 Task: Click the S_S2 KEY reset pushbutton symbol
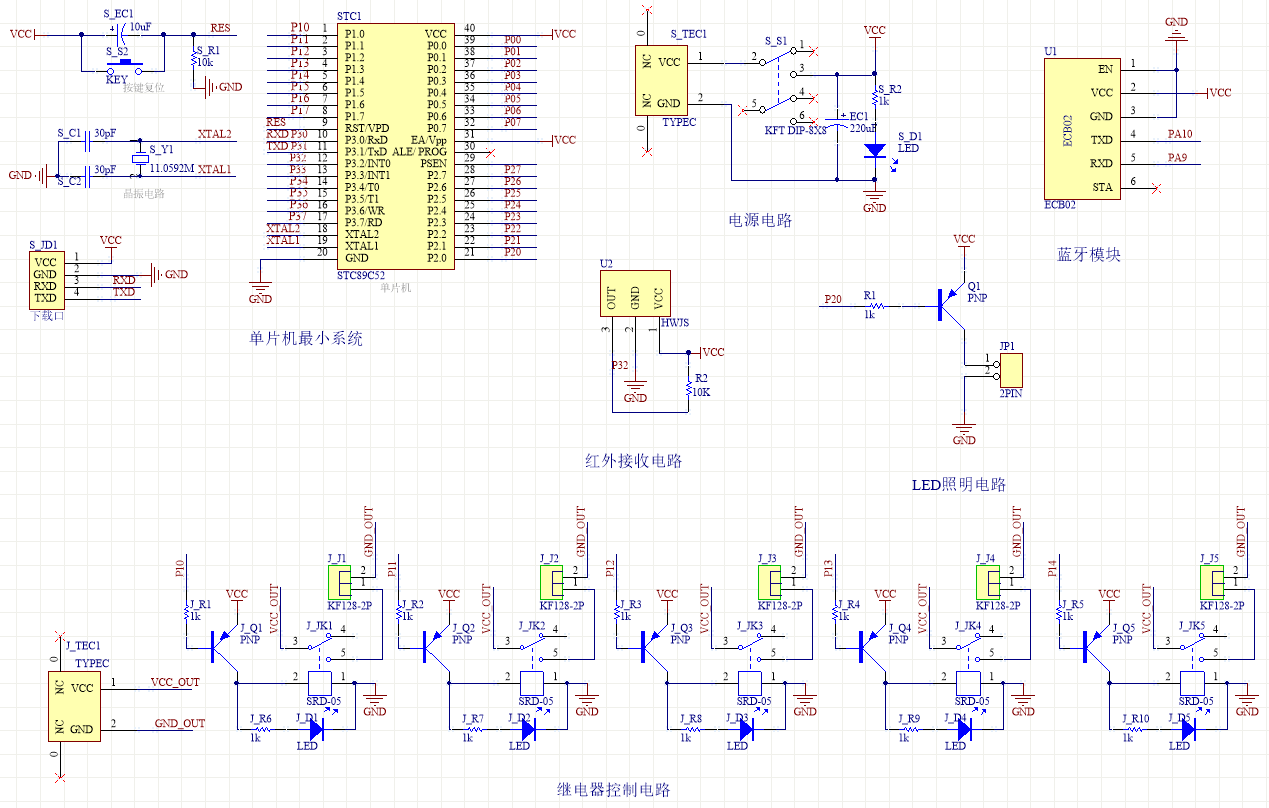pyautogui.click(x=126, y=64)
